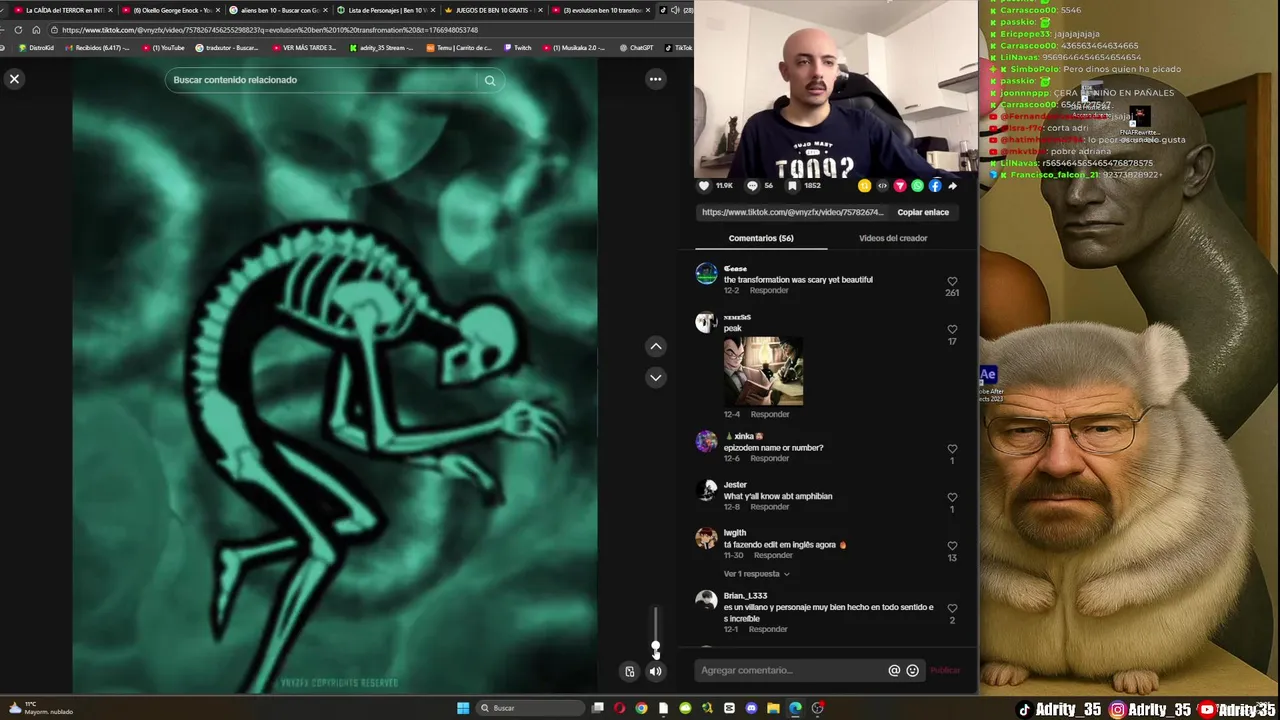Click Responder under Geese's comment

click(769, 290)
